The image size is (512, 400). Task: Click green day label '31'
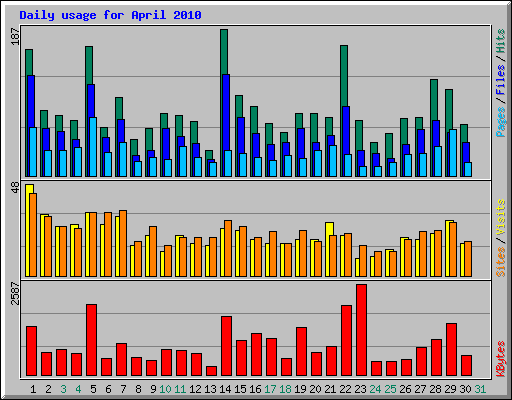[480, 389]
